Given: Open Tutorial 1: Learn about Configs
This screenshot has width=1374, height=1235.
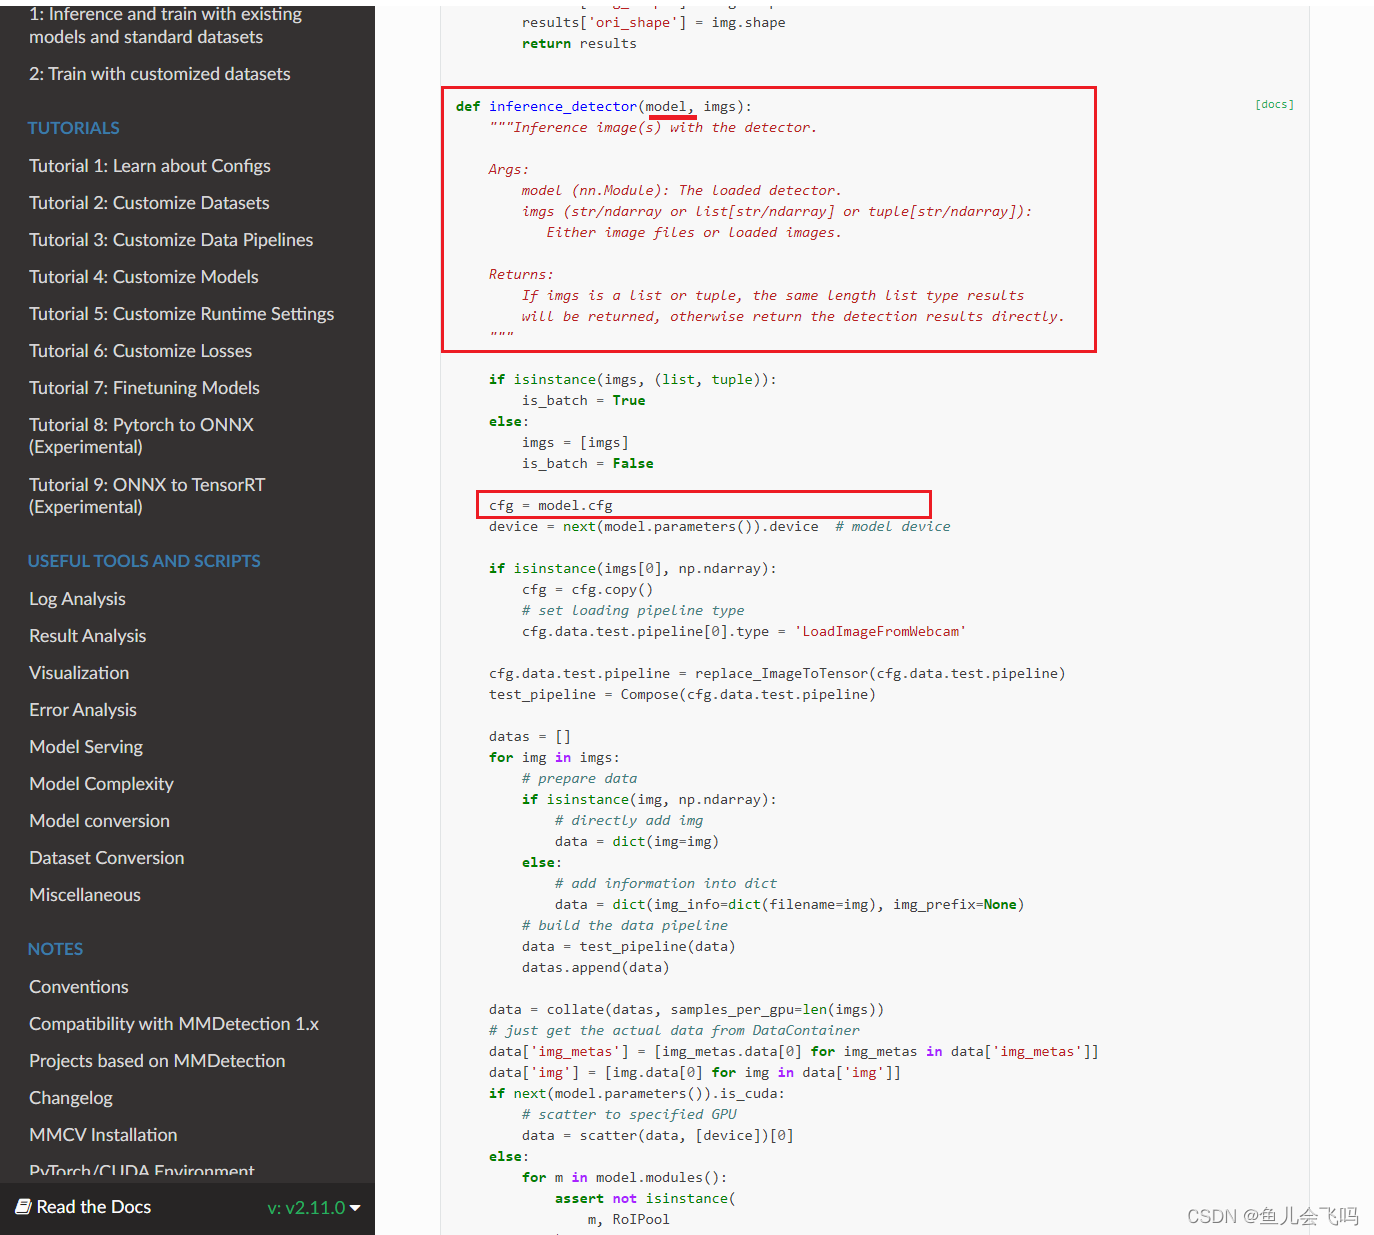Looking at the screenshot, I should click(x=149, y=165).
